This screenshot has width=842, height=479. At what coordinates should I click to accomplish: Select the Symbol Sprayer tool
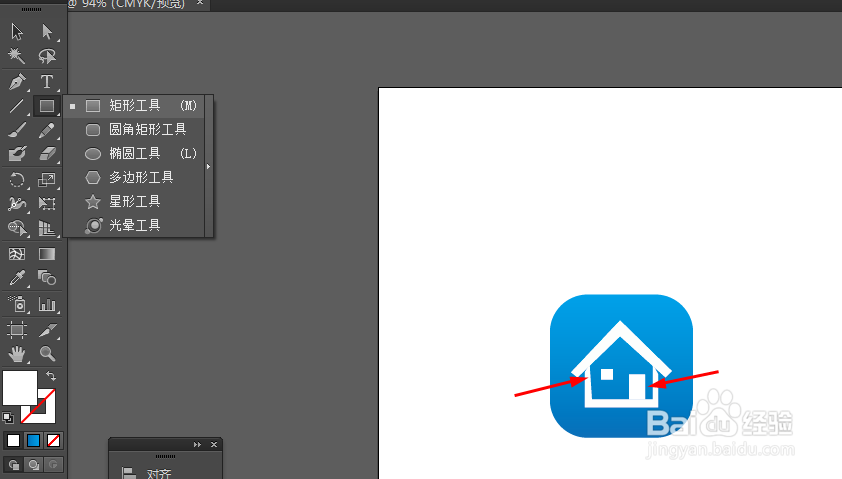(17, 304)
